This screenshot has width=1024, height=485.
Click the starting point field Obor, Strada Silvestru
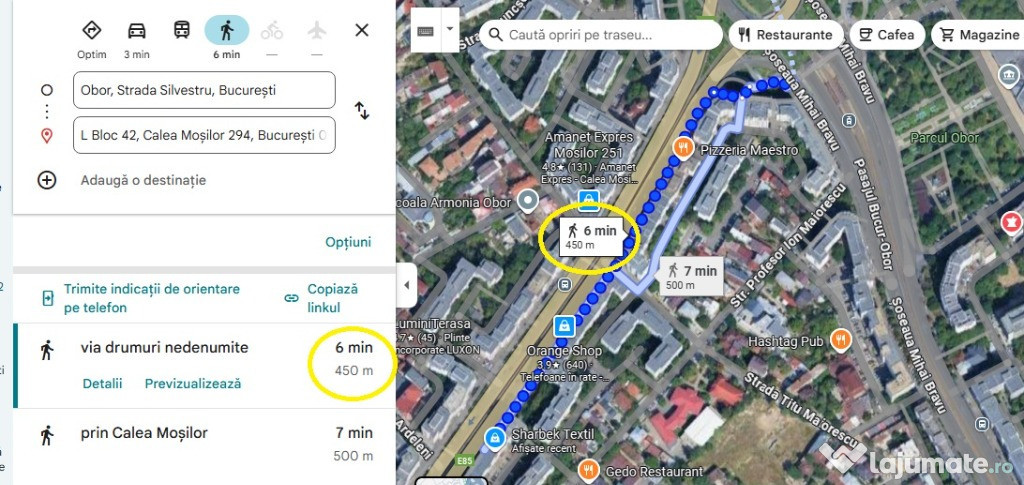click(x=204, y=90)
